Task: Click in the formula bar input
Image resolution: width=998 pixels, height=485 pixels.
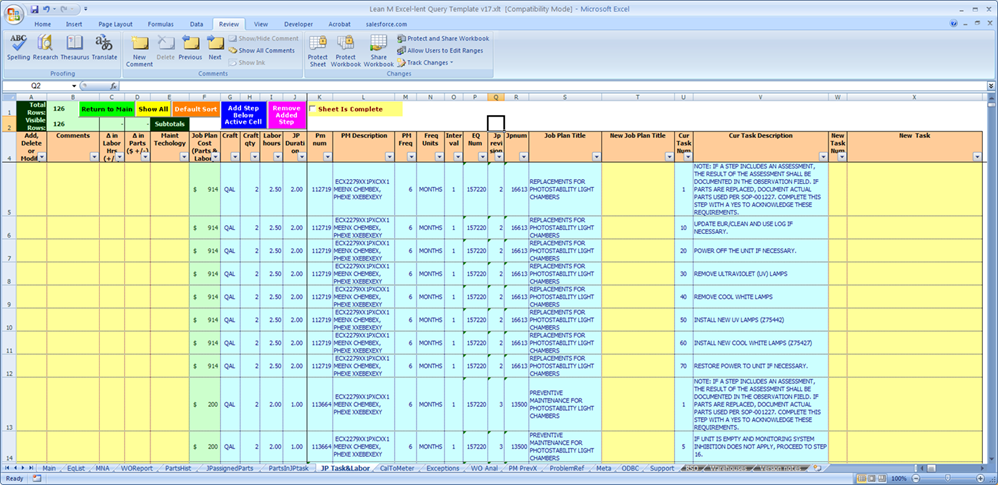Action: click(x=552, y=85)
